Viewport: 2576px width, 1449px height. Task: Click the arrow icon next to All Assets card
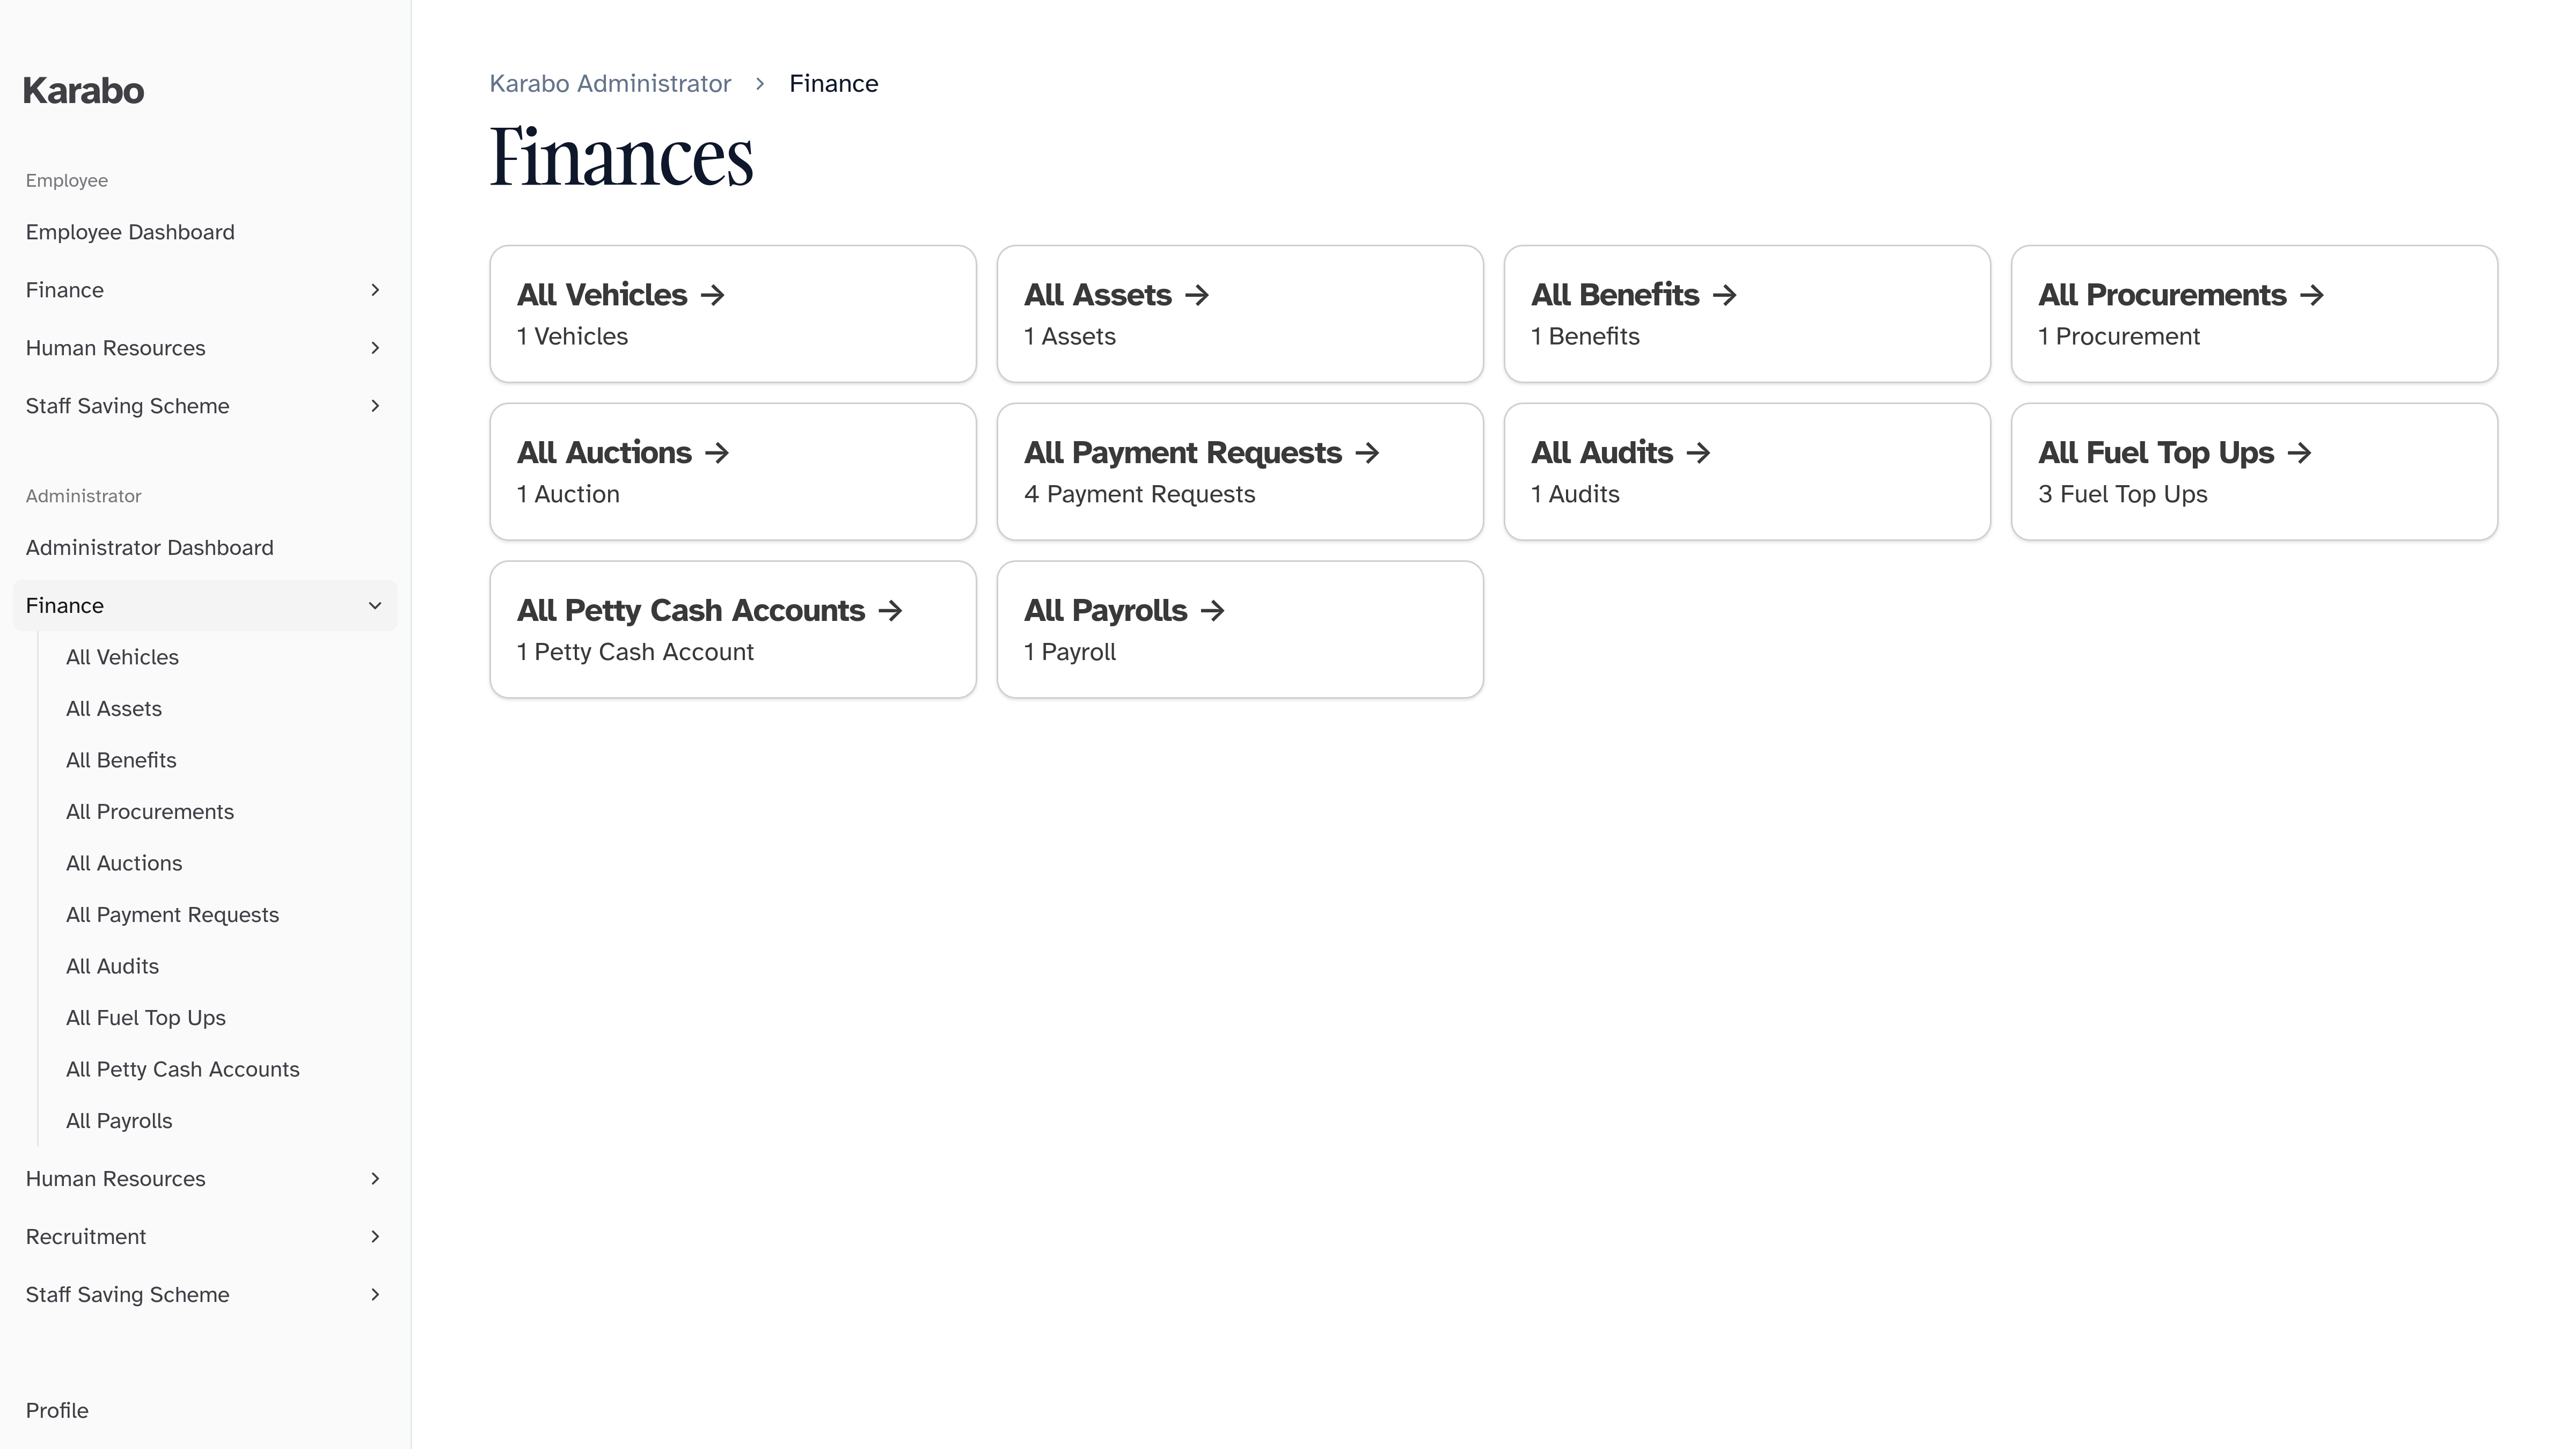tap(1197, 295)
